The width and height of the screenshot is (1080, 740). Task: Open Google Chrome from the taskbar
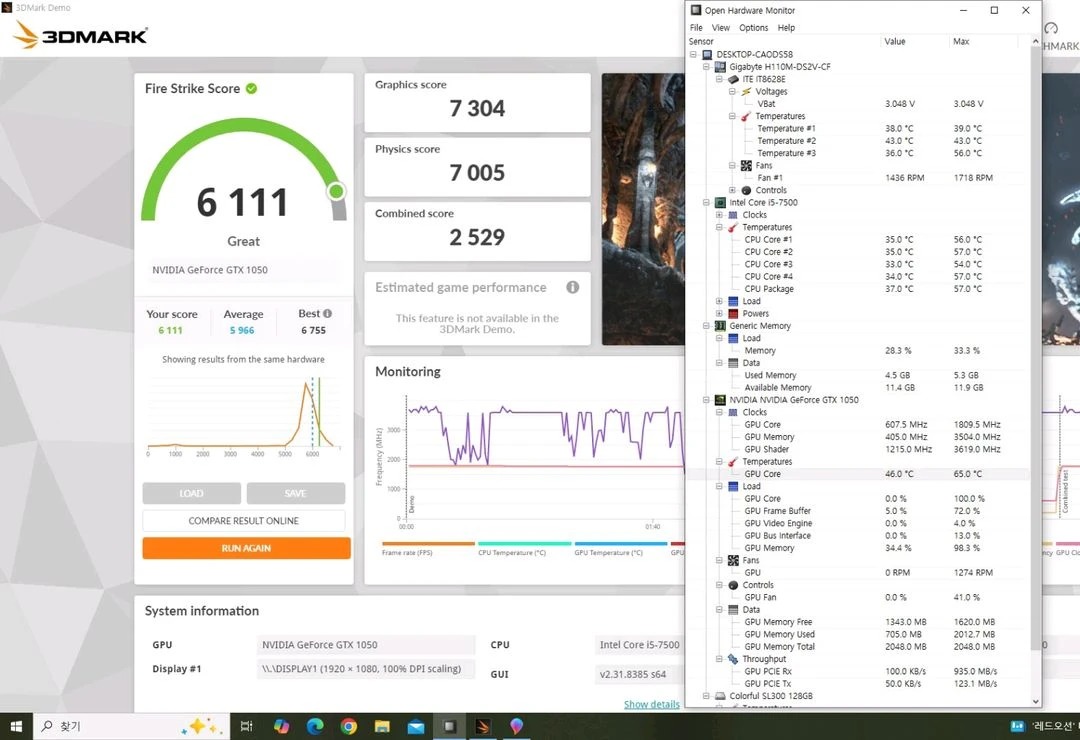tap(349, 726)
